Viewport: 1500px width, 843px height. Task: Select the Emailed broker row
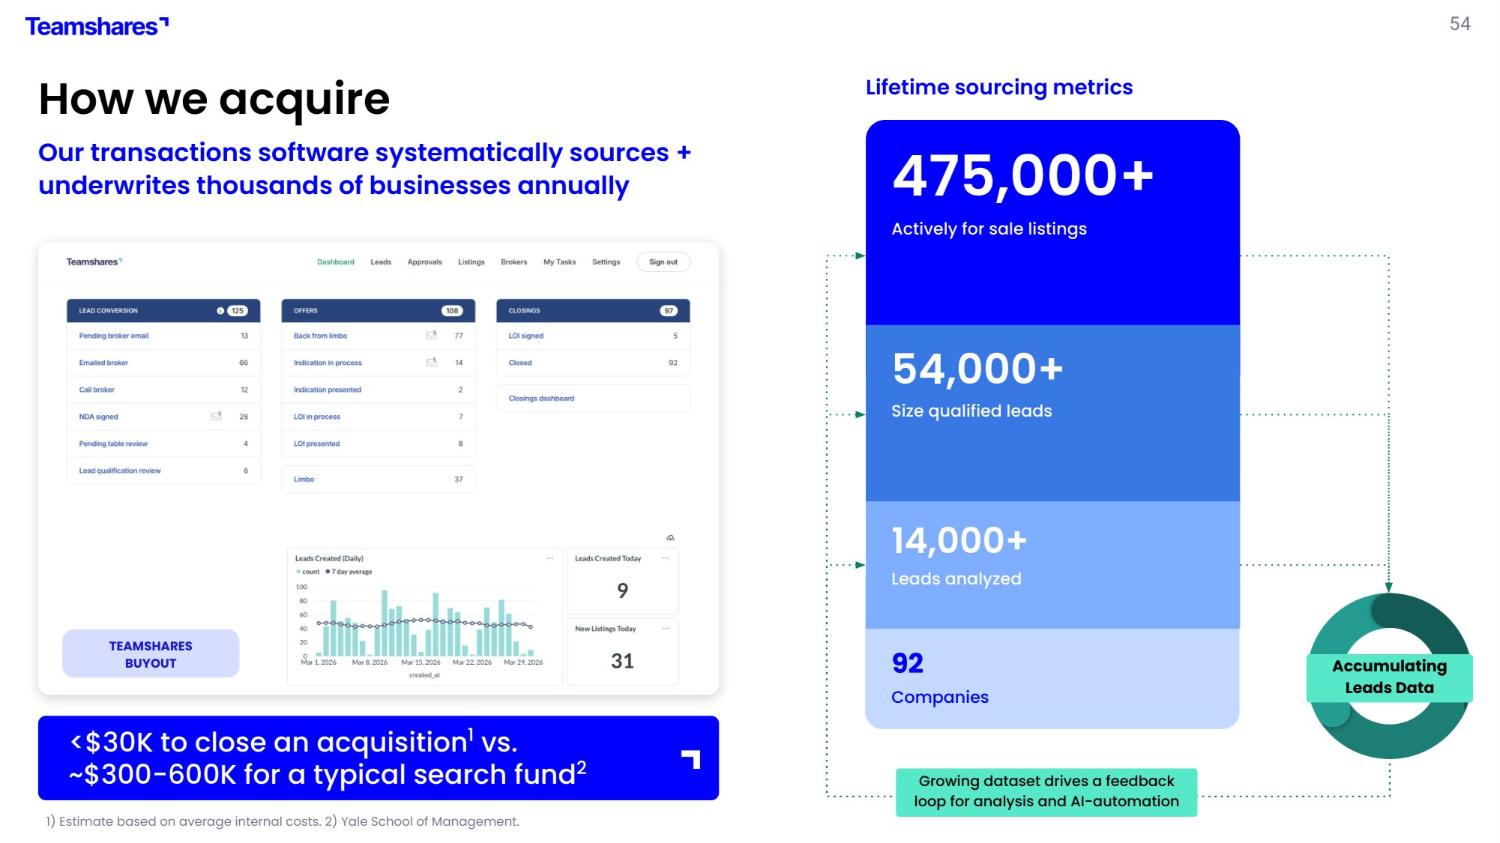click(104, 363)
